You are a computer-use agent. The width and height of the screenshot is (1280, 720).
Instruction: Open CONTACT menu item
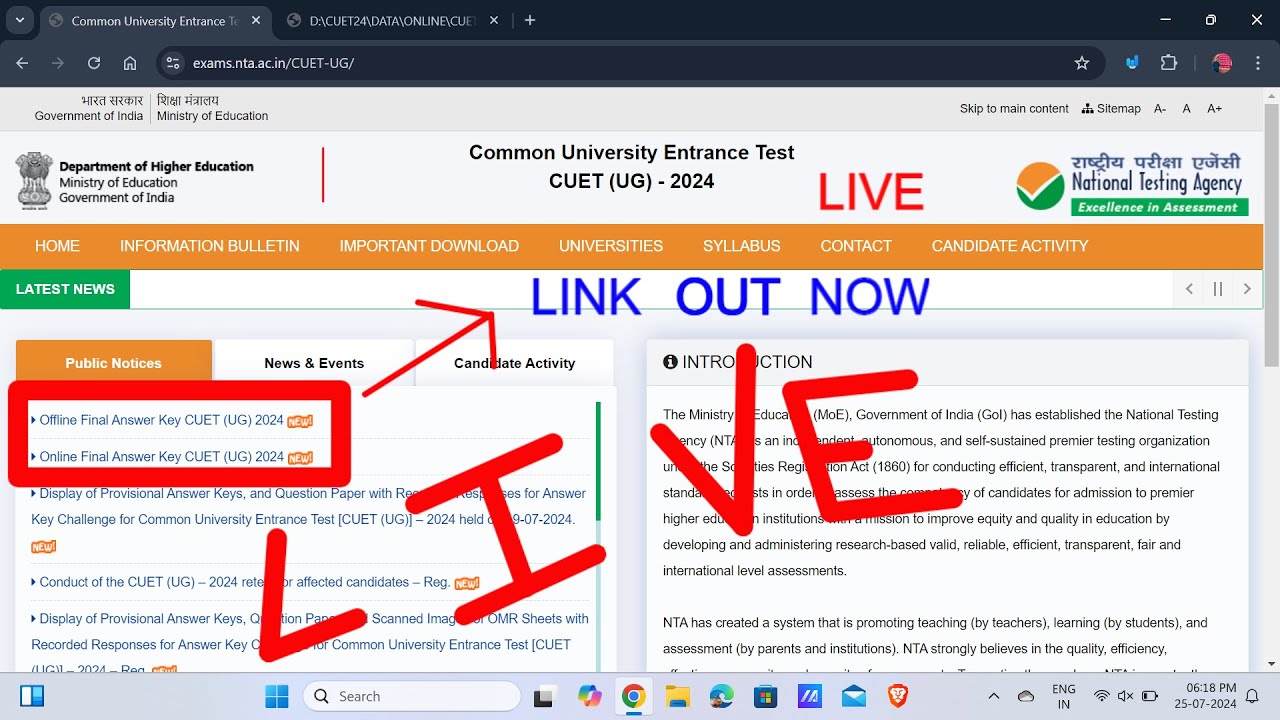click(x=856, y=246)
